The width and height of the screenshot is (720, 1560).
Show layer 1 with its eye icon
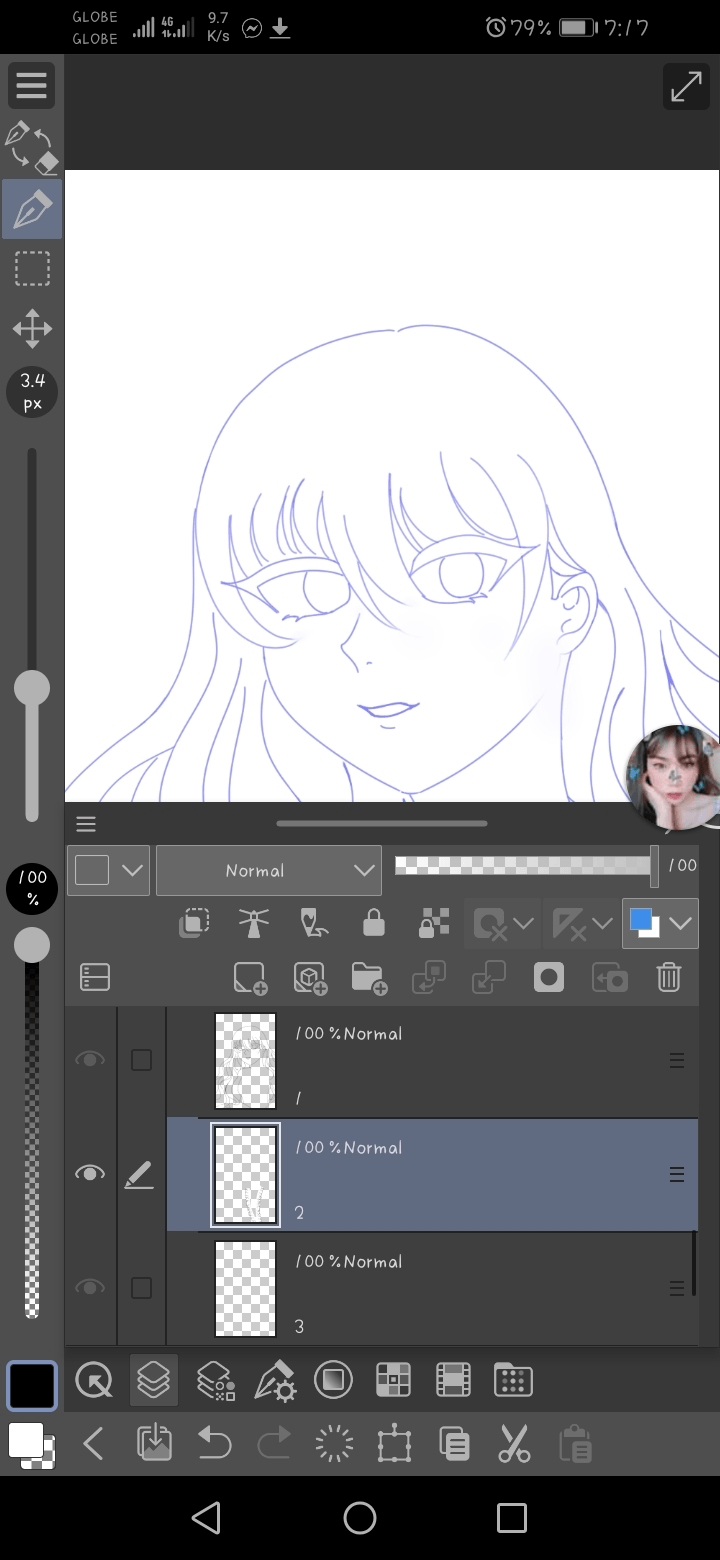click(x=90, y=1060)
